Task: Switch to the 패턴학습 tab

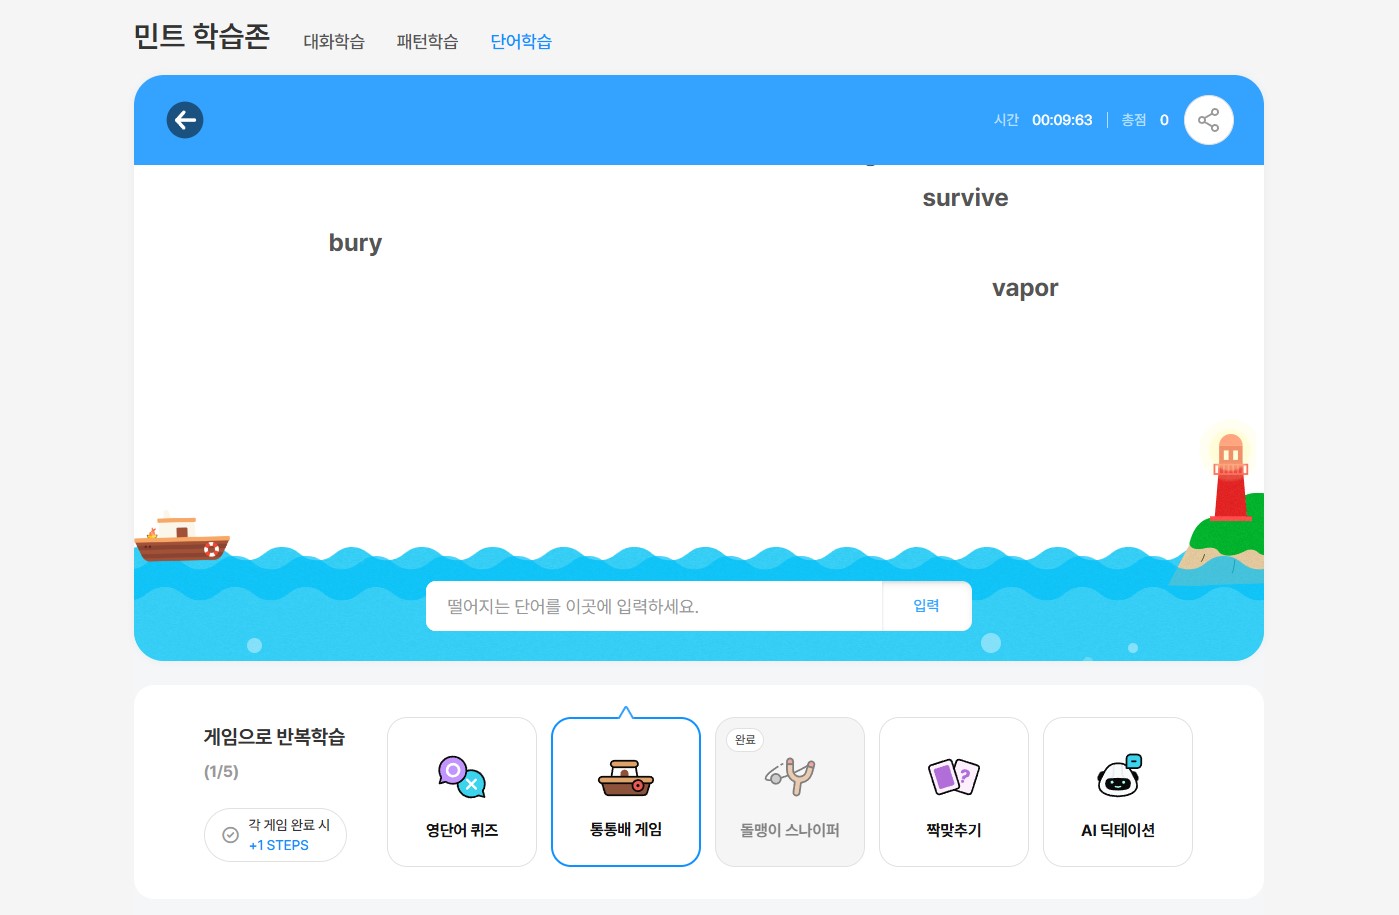Action: [427, 41]
